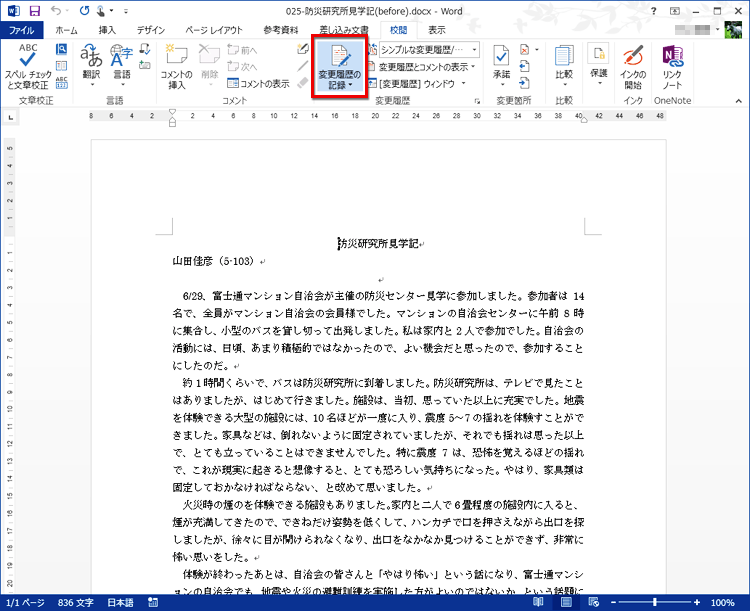Open 変更履歴 group dialog launcher
The image size is (750, 611).
[477, 101]
